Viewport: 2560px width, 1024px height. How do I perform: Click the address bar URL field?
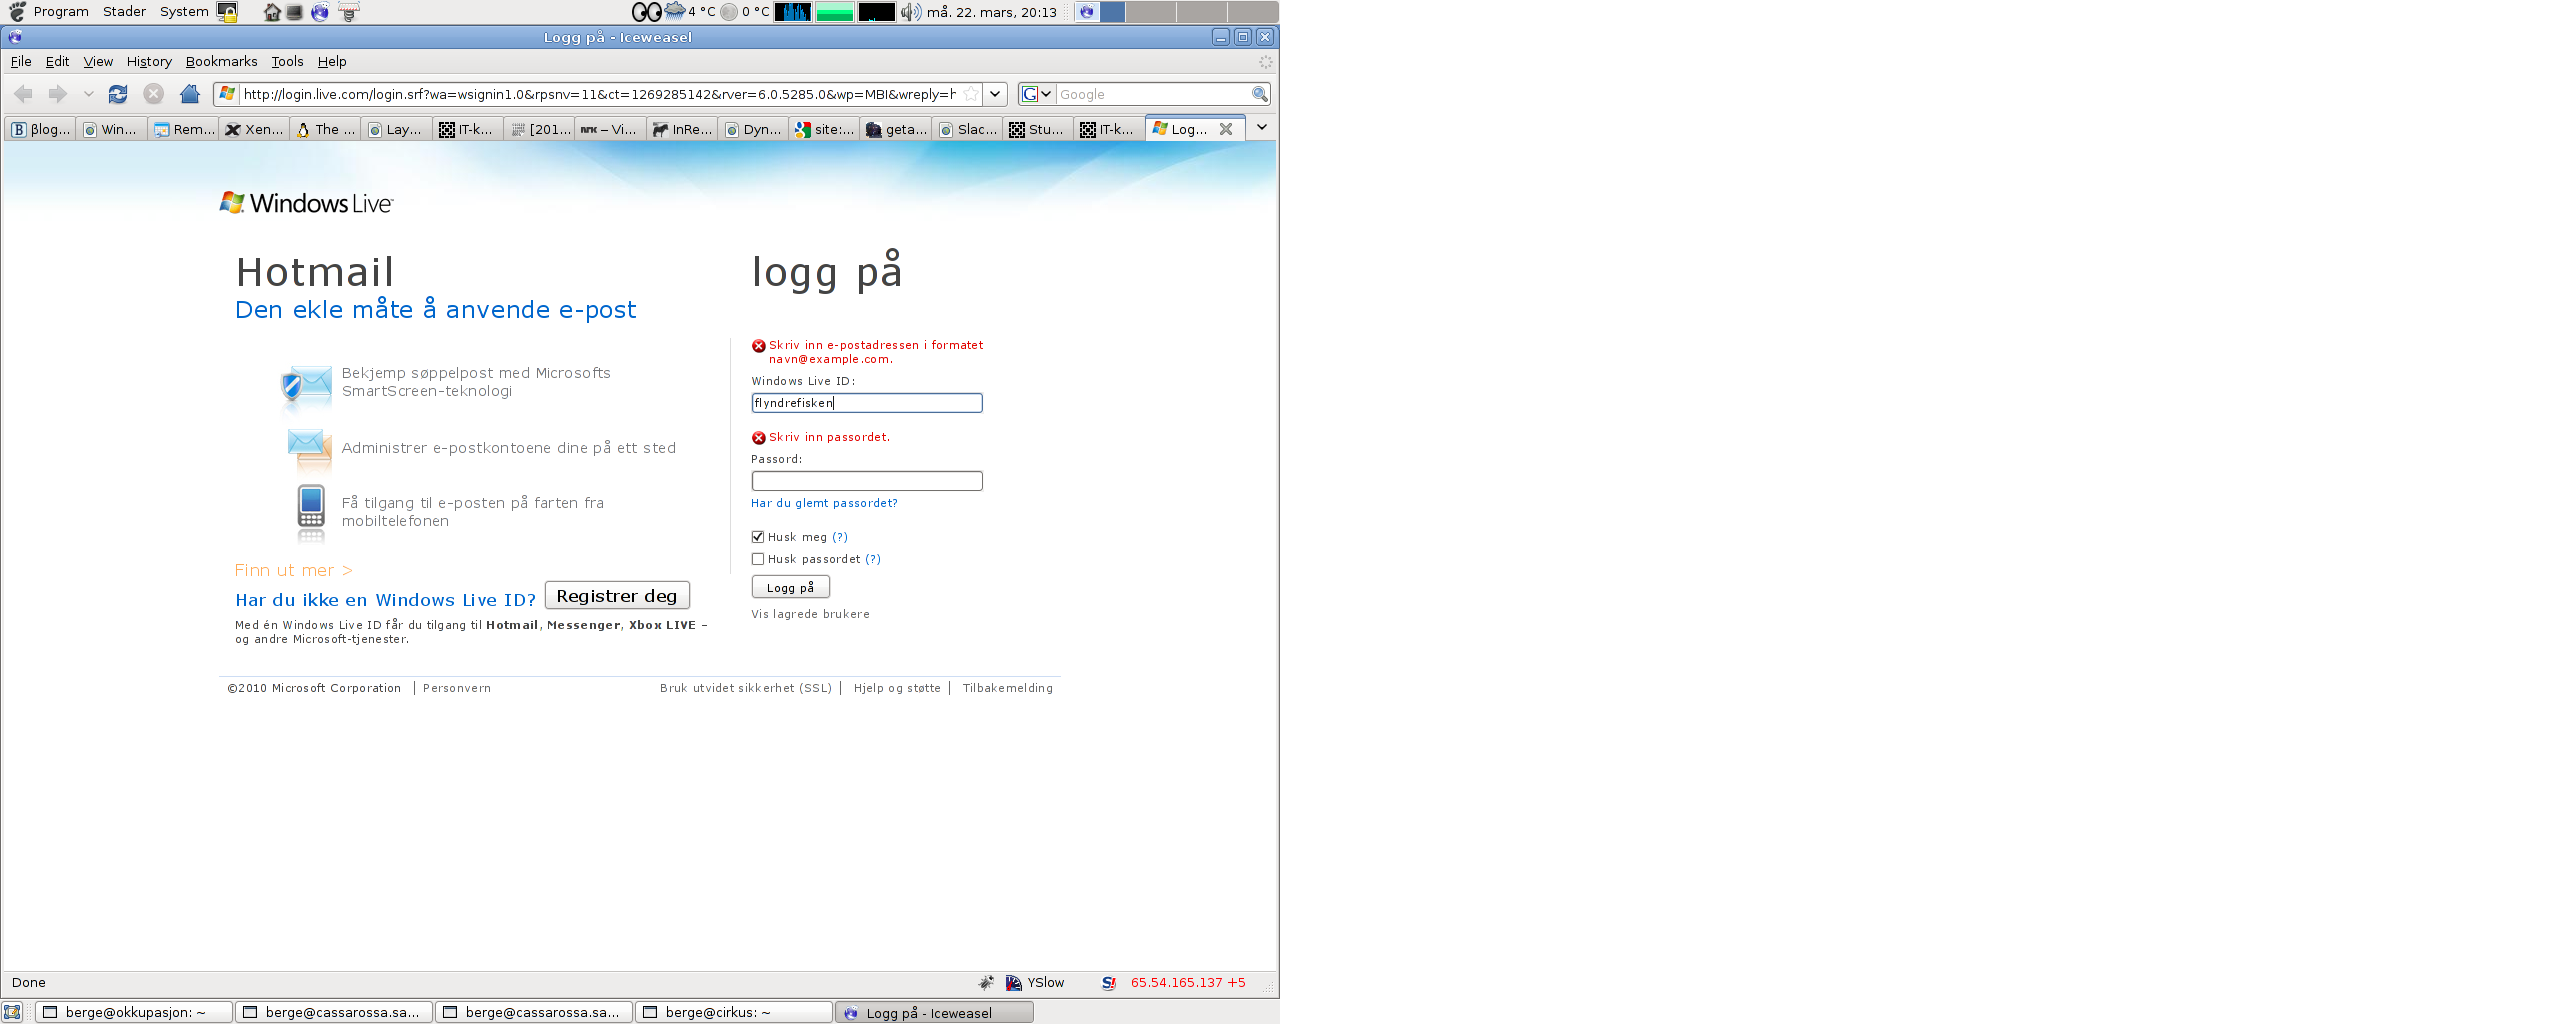pos(599,94)
